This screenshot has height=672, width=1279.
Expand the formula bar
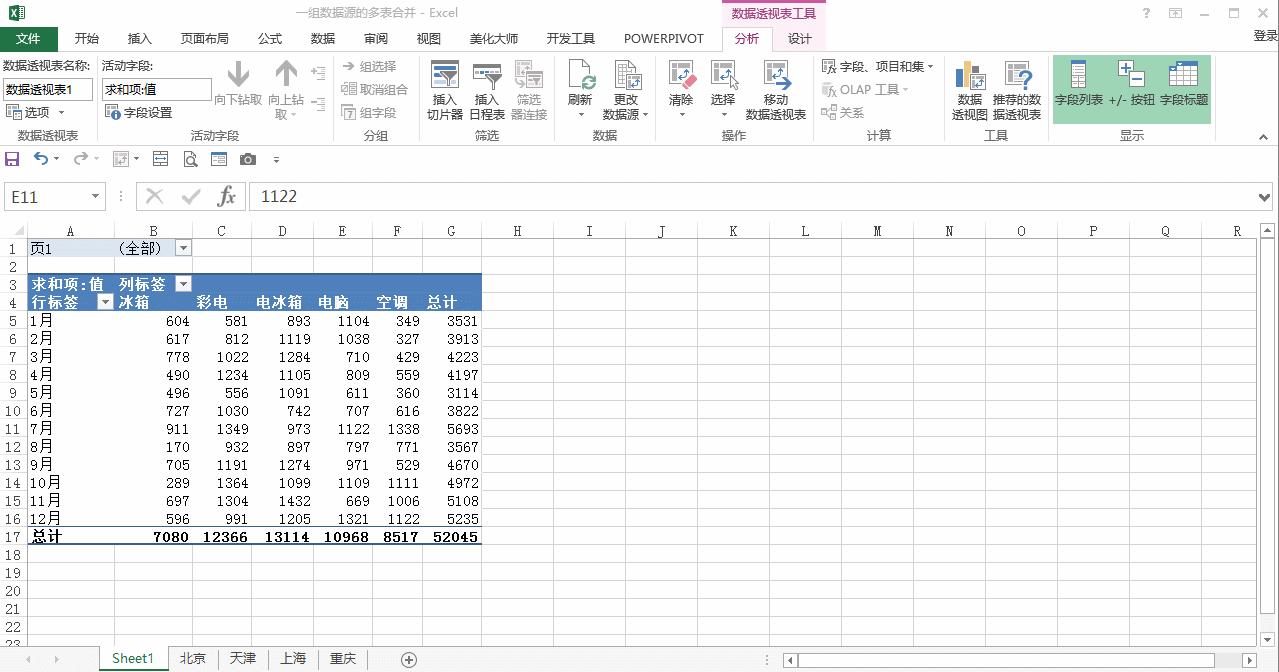[x=1264, y=197]
